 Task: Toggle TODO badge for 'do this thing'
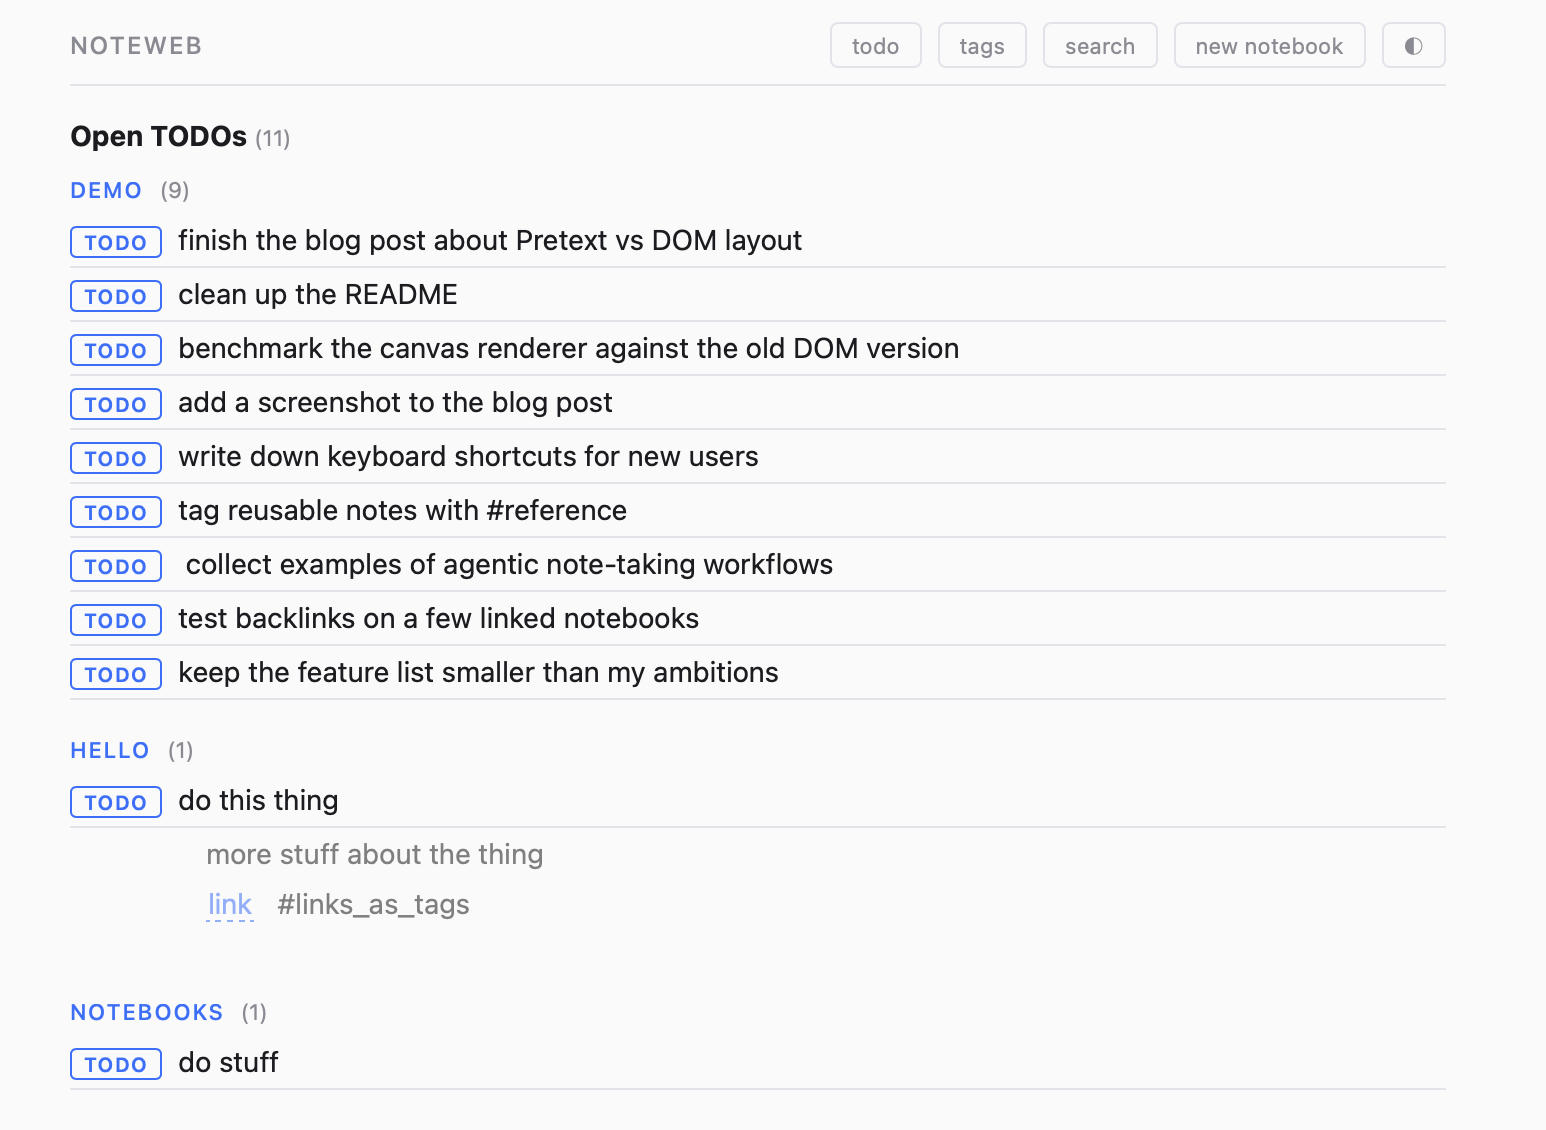point(116,802)
